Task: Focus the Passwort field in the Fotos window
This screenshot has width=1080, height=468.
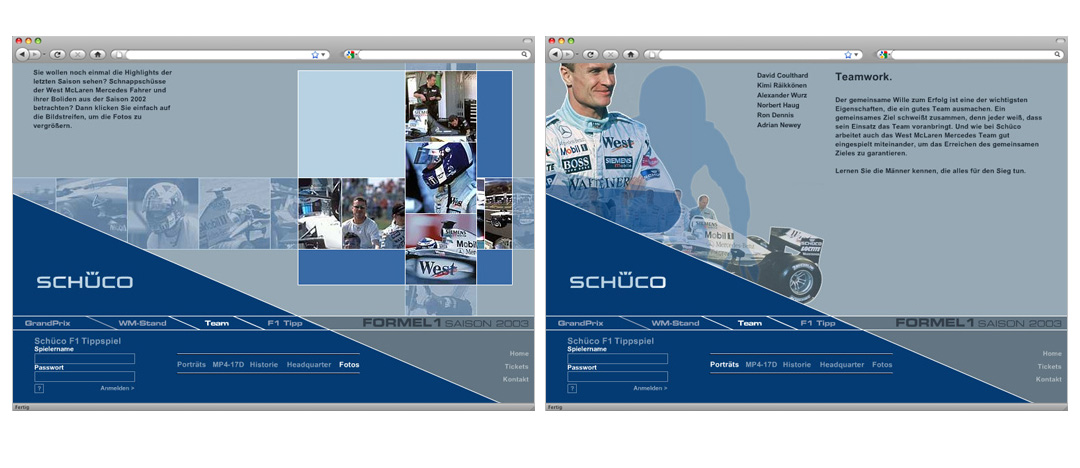Action: click(85, 377)
